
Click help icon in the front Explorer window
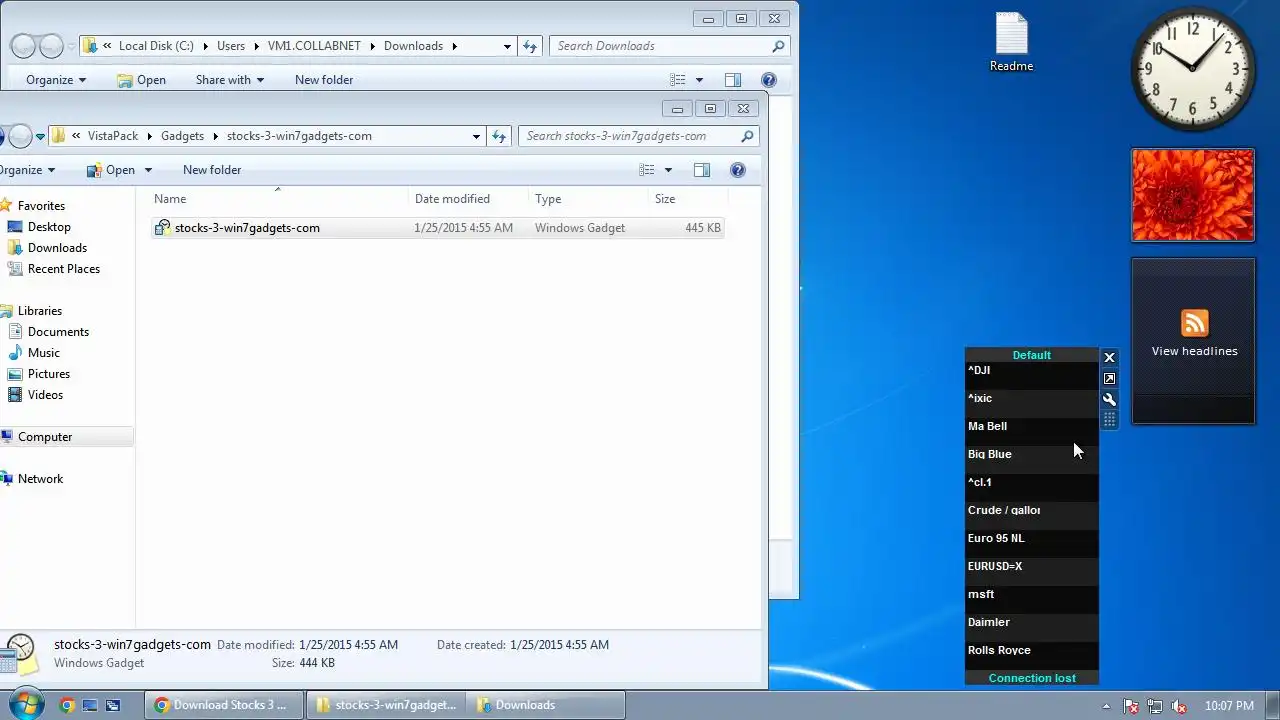(x=738, y=170)
